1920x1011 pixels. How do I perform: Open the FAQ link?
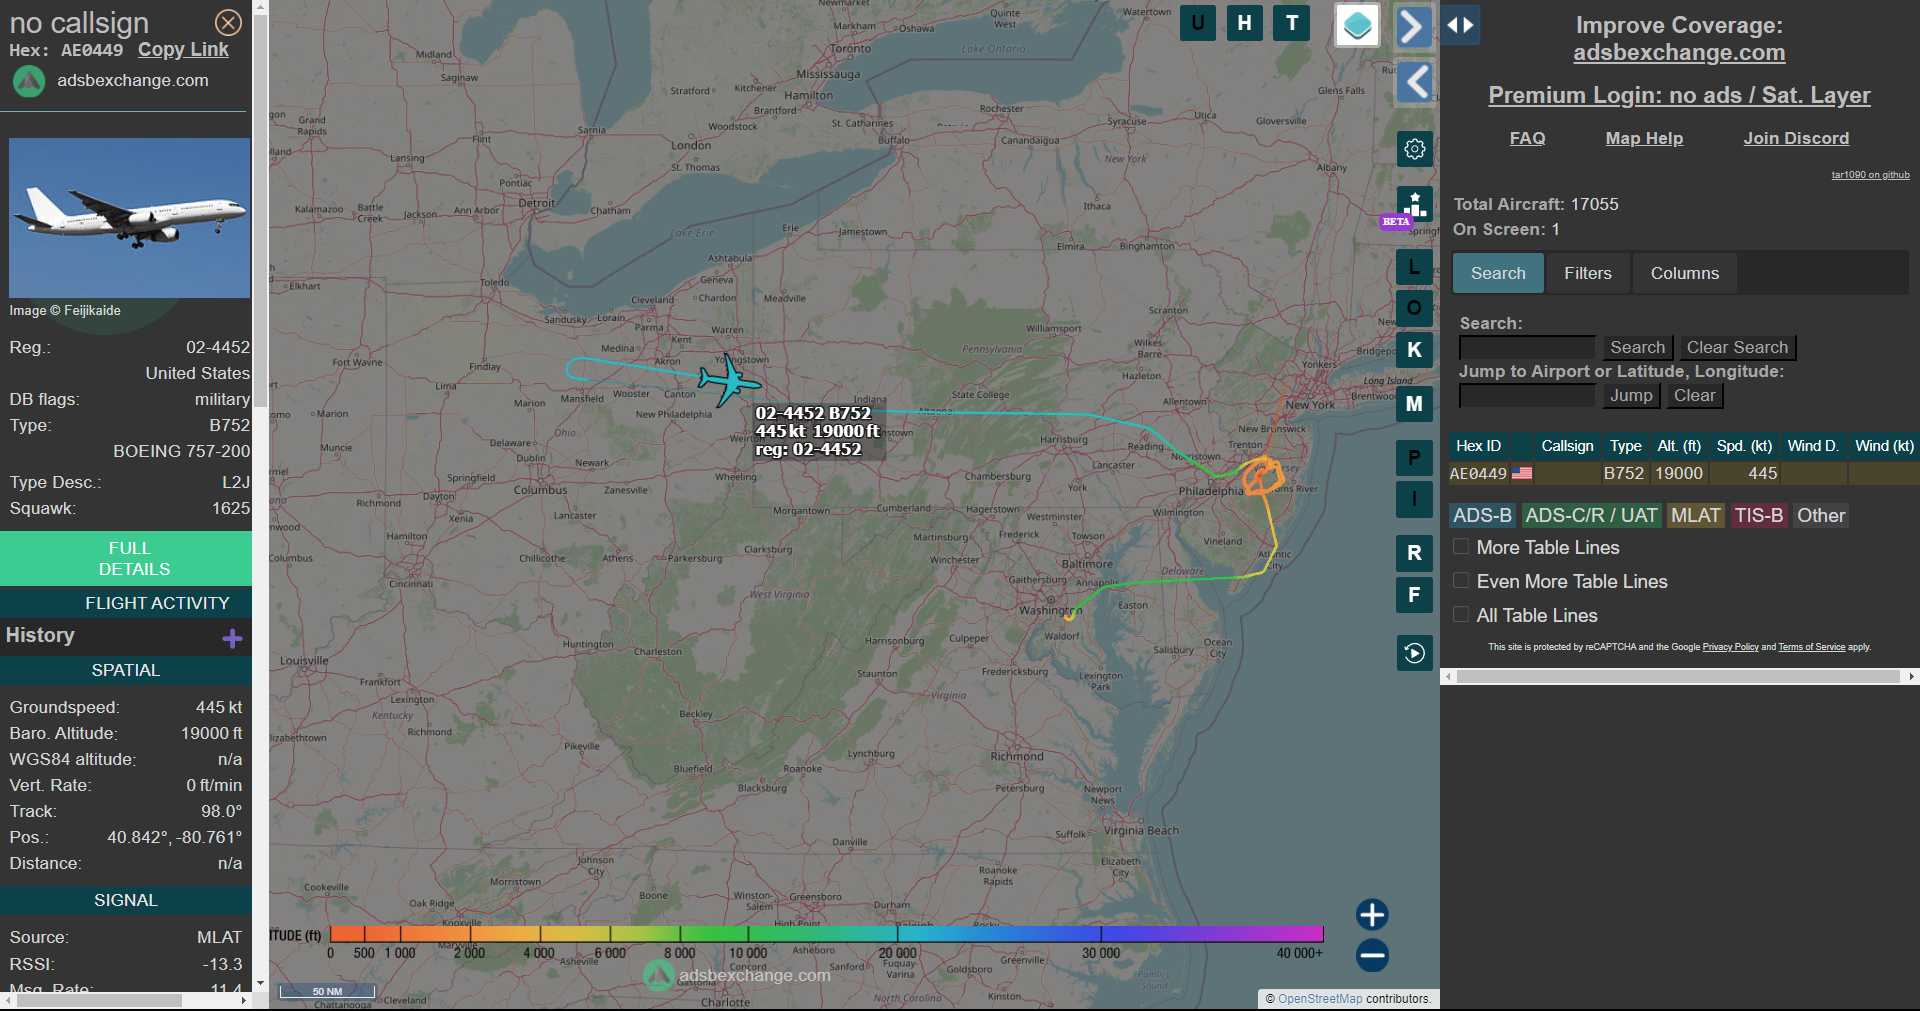coord(1527,138)
